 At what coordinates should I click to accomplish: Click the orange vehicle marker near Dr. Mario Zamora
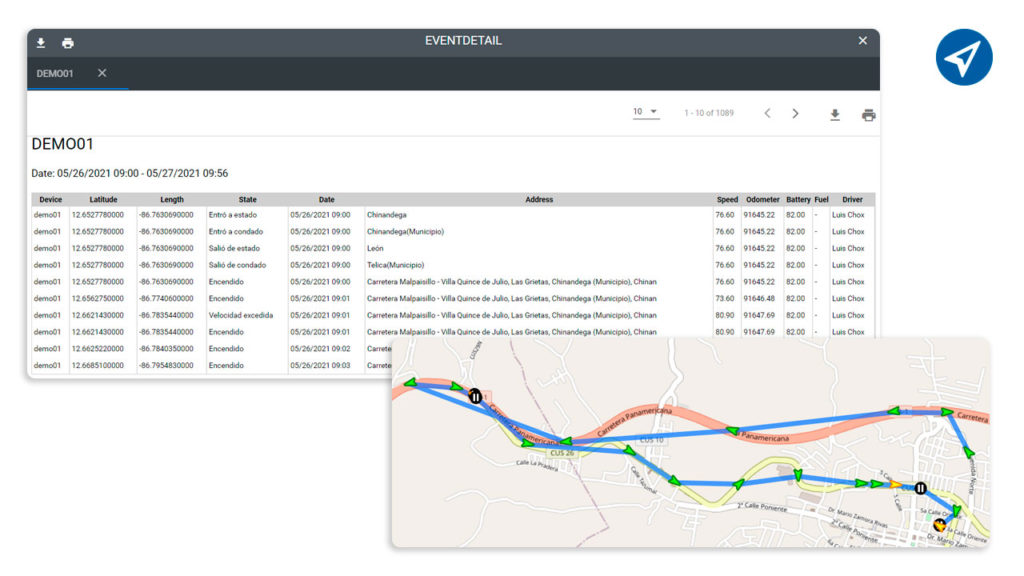tap(939, 524)
